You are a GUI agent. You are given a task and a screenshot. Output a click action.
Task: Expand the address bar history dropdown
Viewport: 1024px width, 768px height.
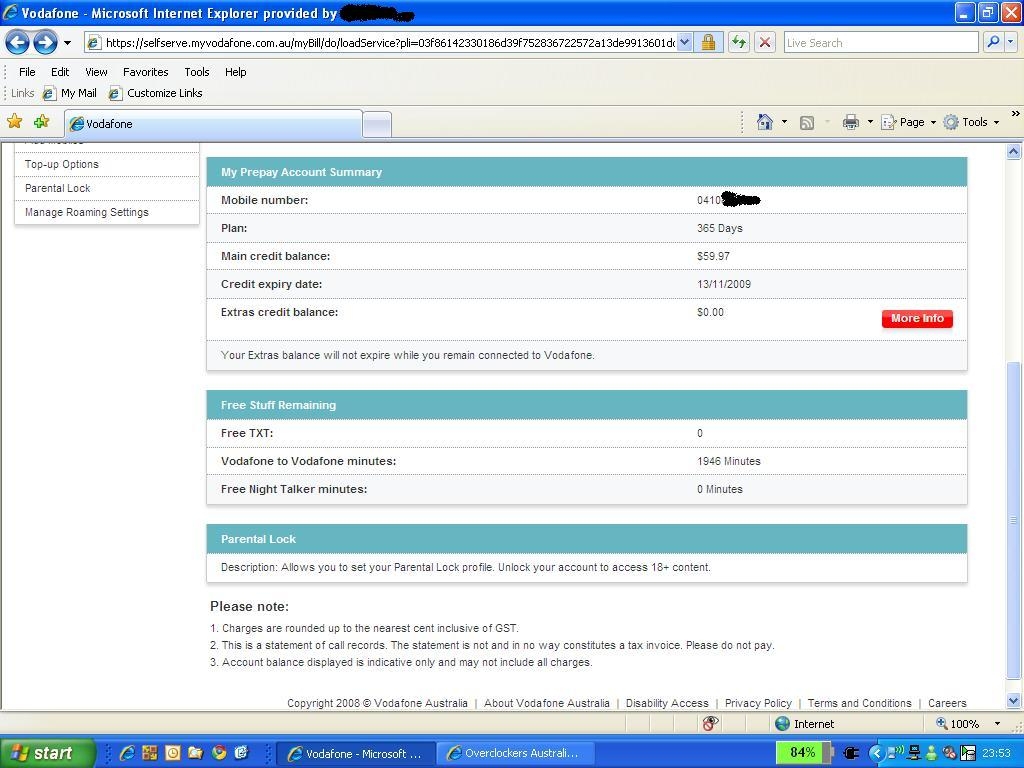(684, 43)
